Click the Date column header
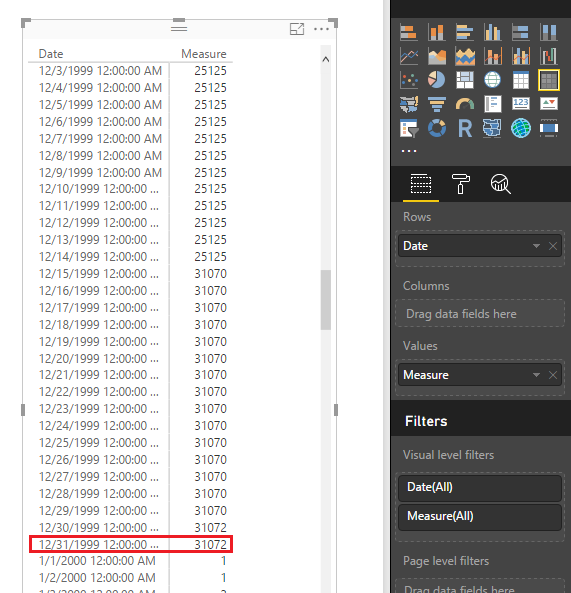 51,54
